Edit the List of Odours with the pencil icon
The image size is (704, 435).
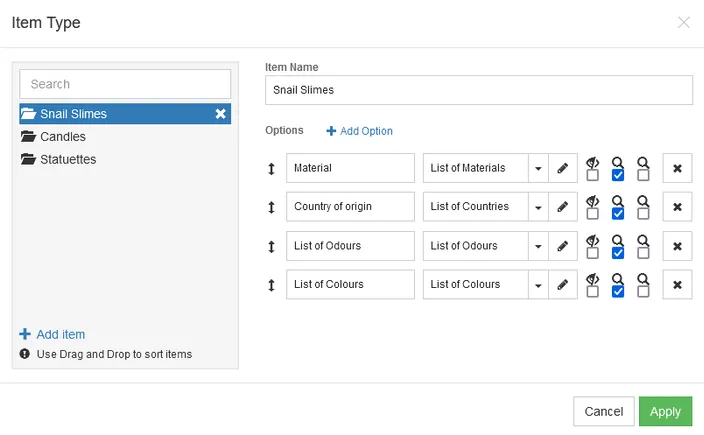coord(563,246)
